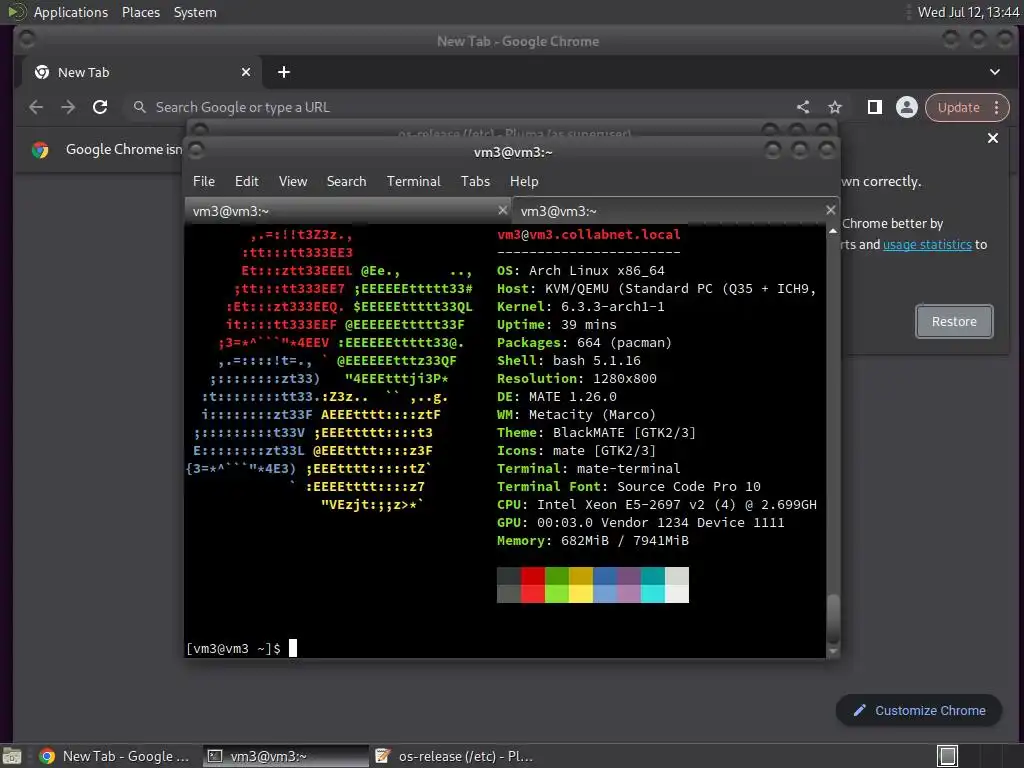Go forward in Chrome

(68, 107)
